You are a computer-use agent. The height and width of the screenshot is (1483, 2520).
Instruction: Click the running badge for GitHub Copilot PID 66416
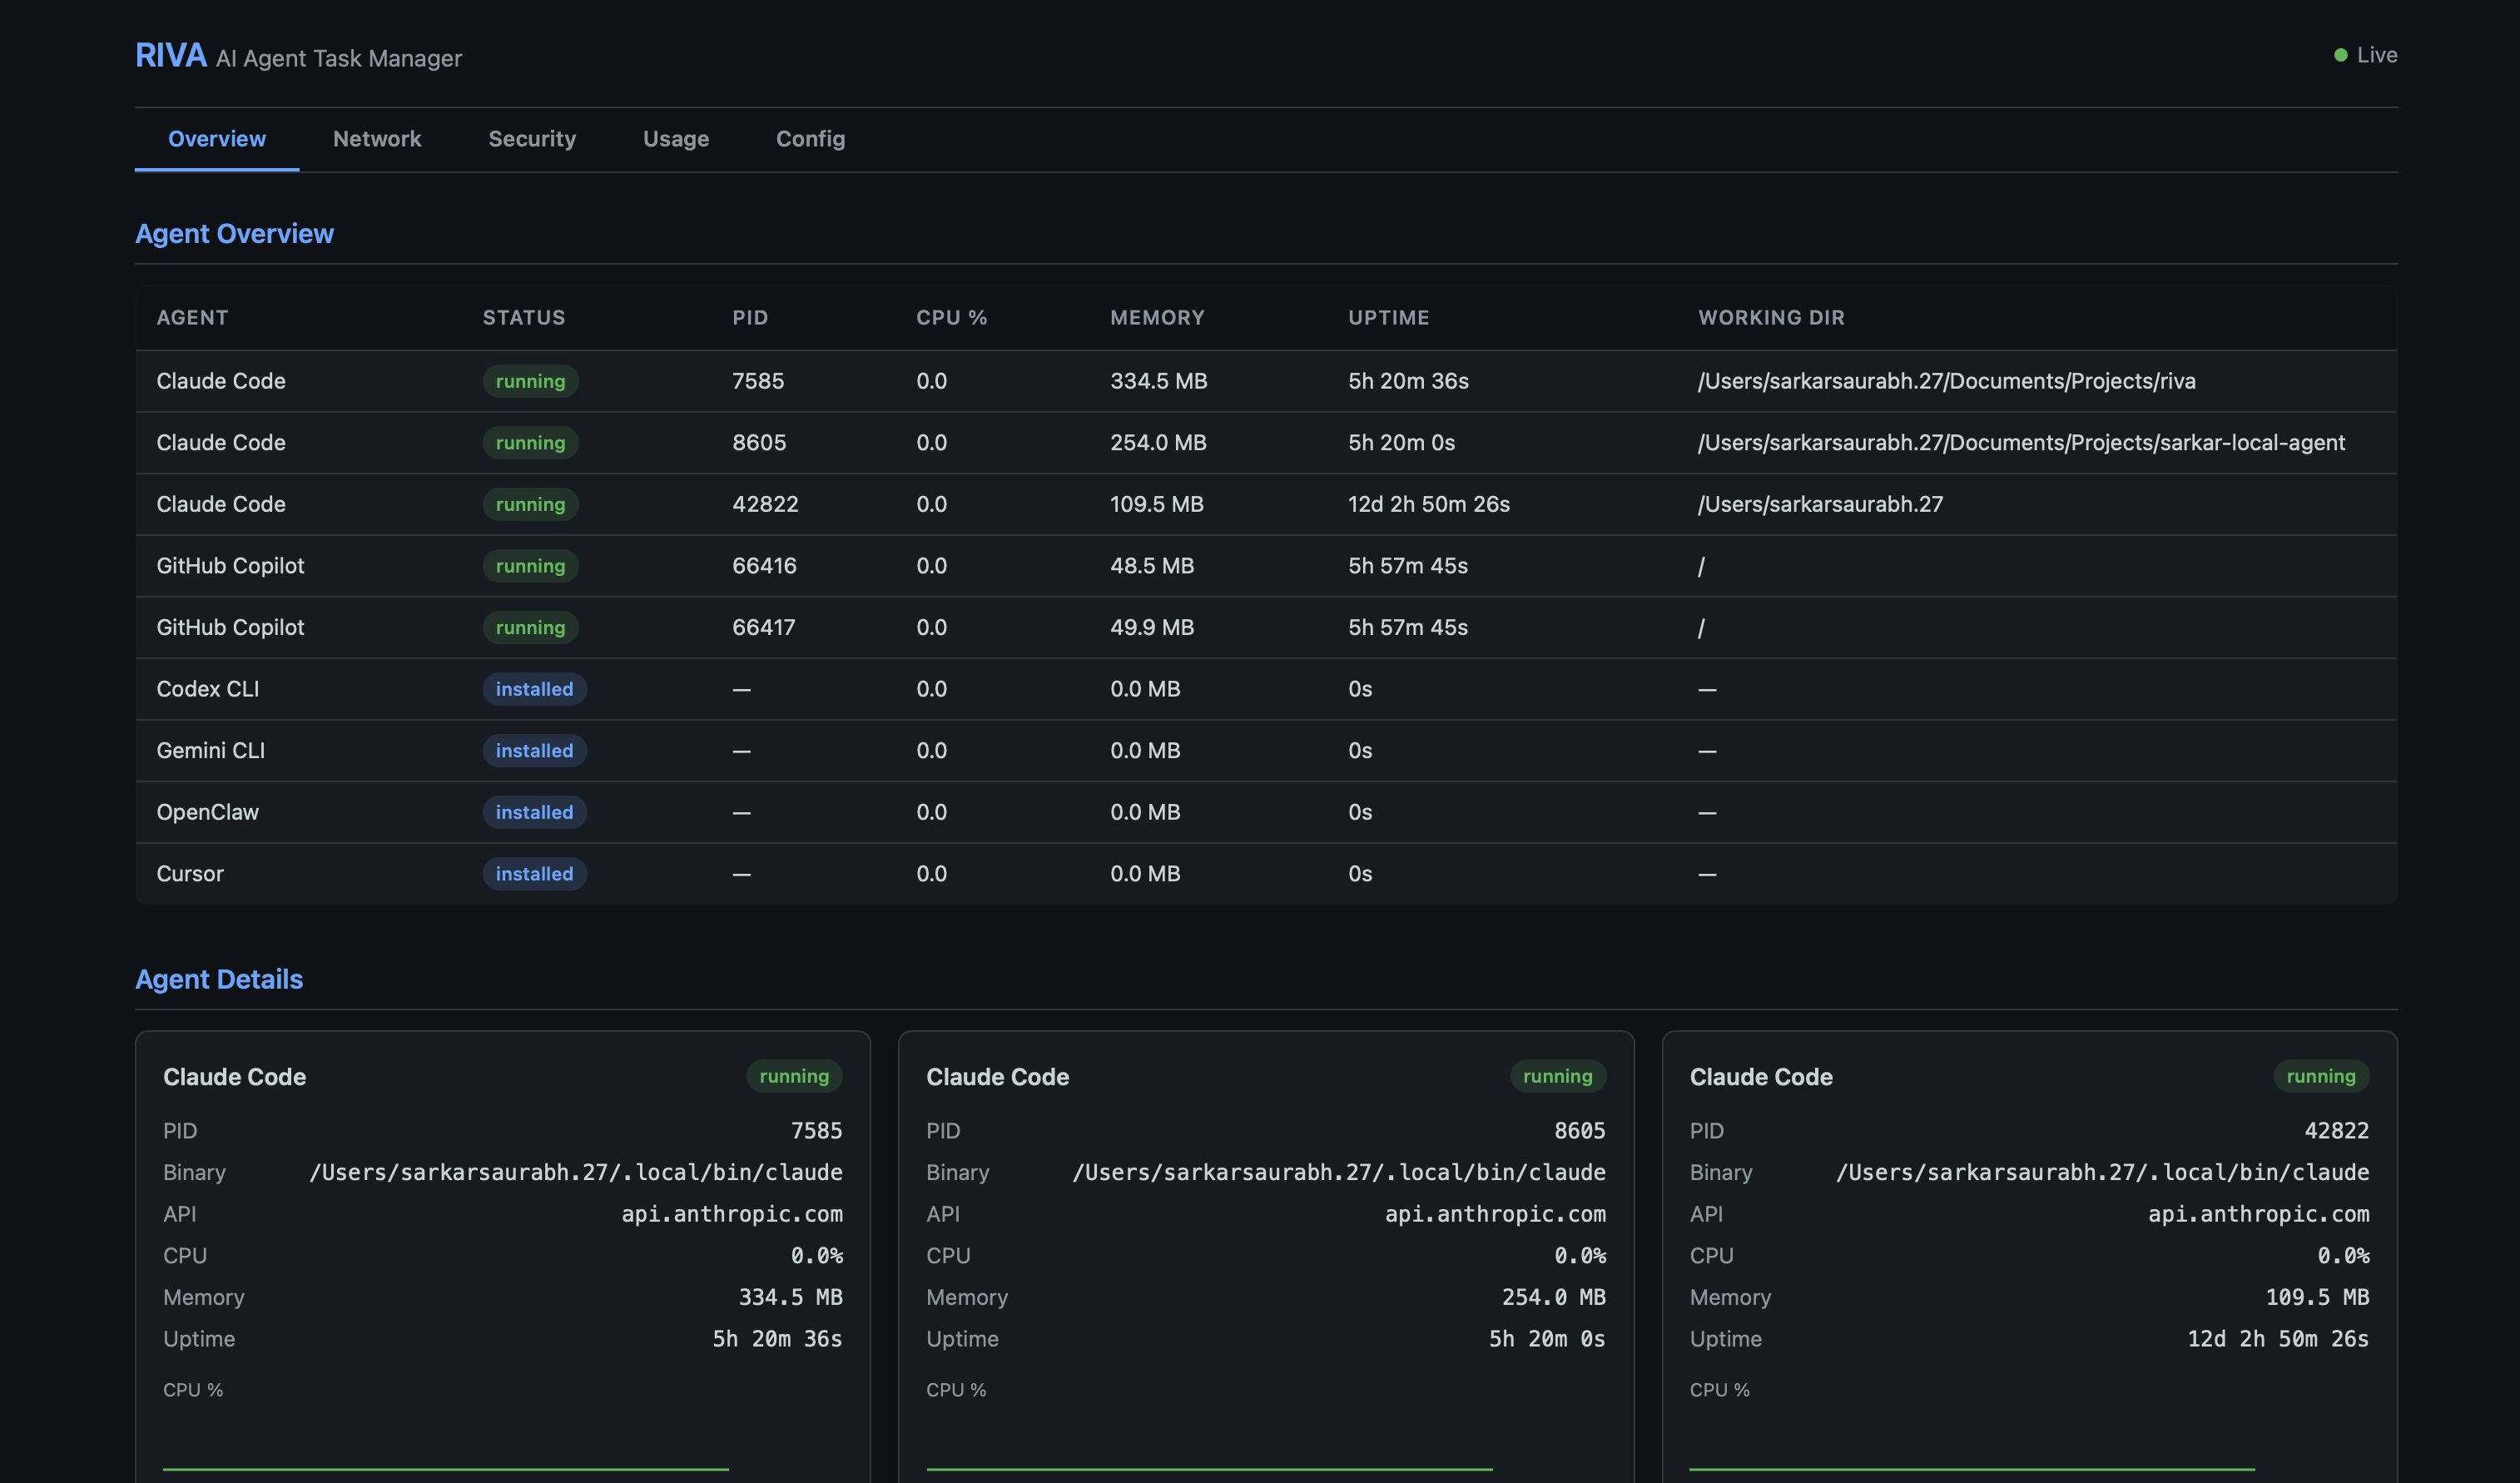[530, 565]
